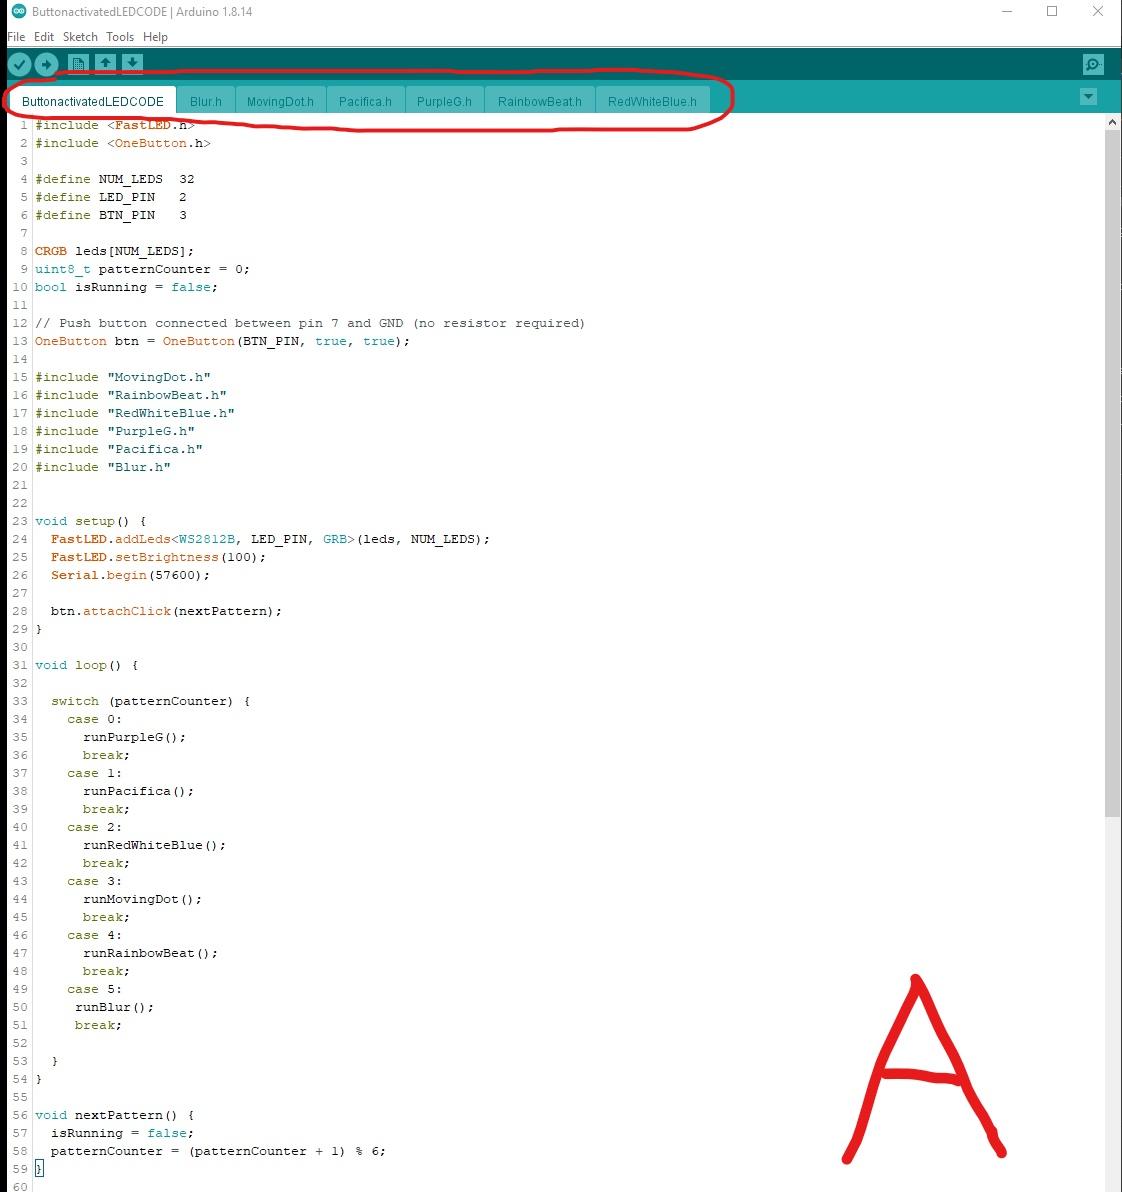Open the Help menu
Screen dimensions: 1122x1192
pos(156,36)
